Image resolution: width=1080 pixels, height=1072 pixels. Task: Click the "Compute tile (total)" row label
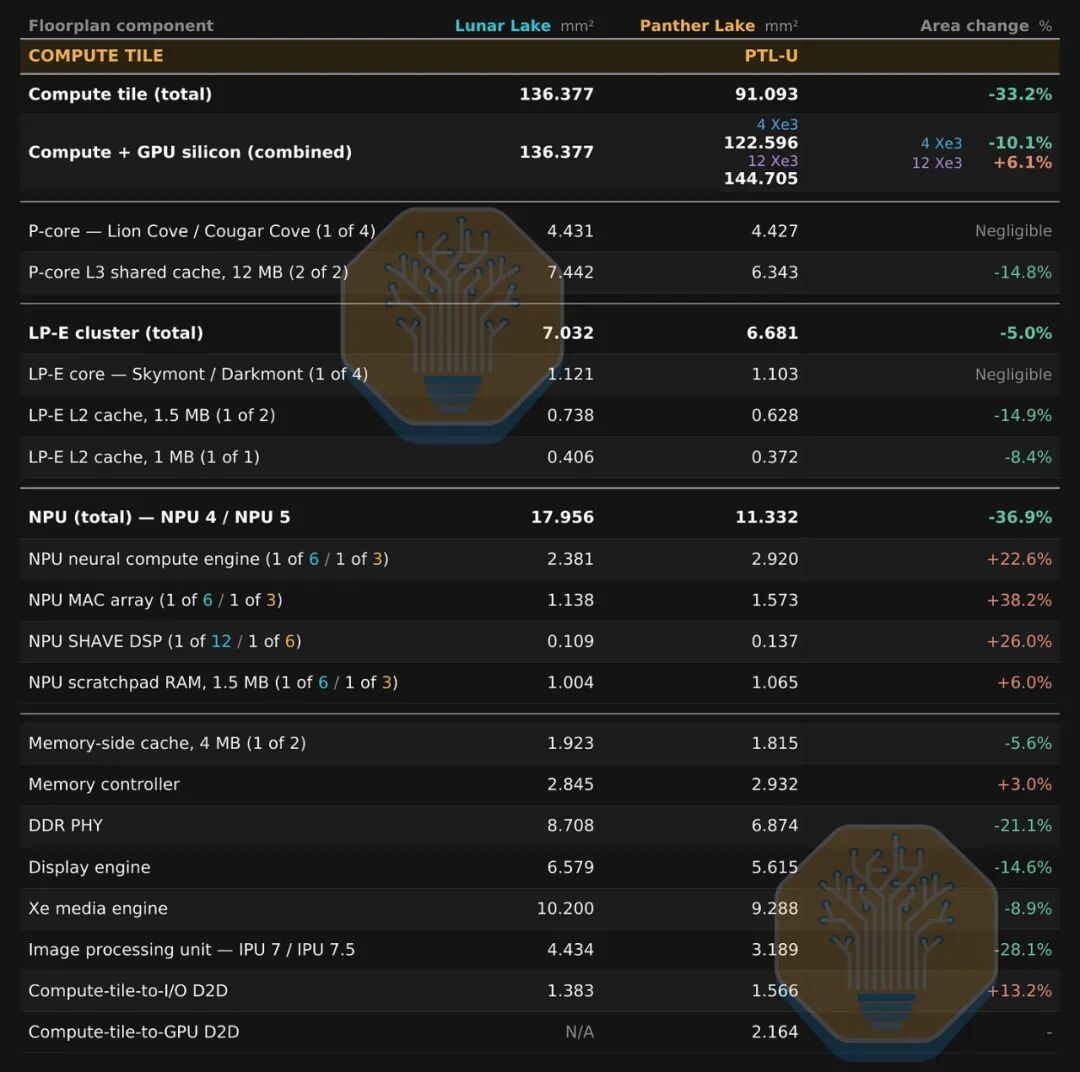point(120,94)
